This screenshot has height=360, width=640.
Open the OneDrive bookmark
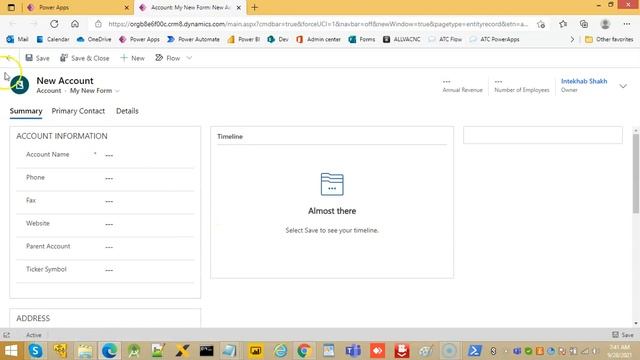pyautogui.click(x=94, y=40)
